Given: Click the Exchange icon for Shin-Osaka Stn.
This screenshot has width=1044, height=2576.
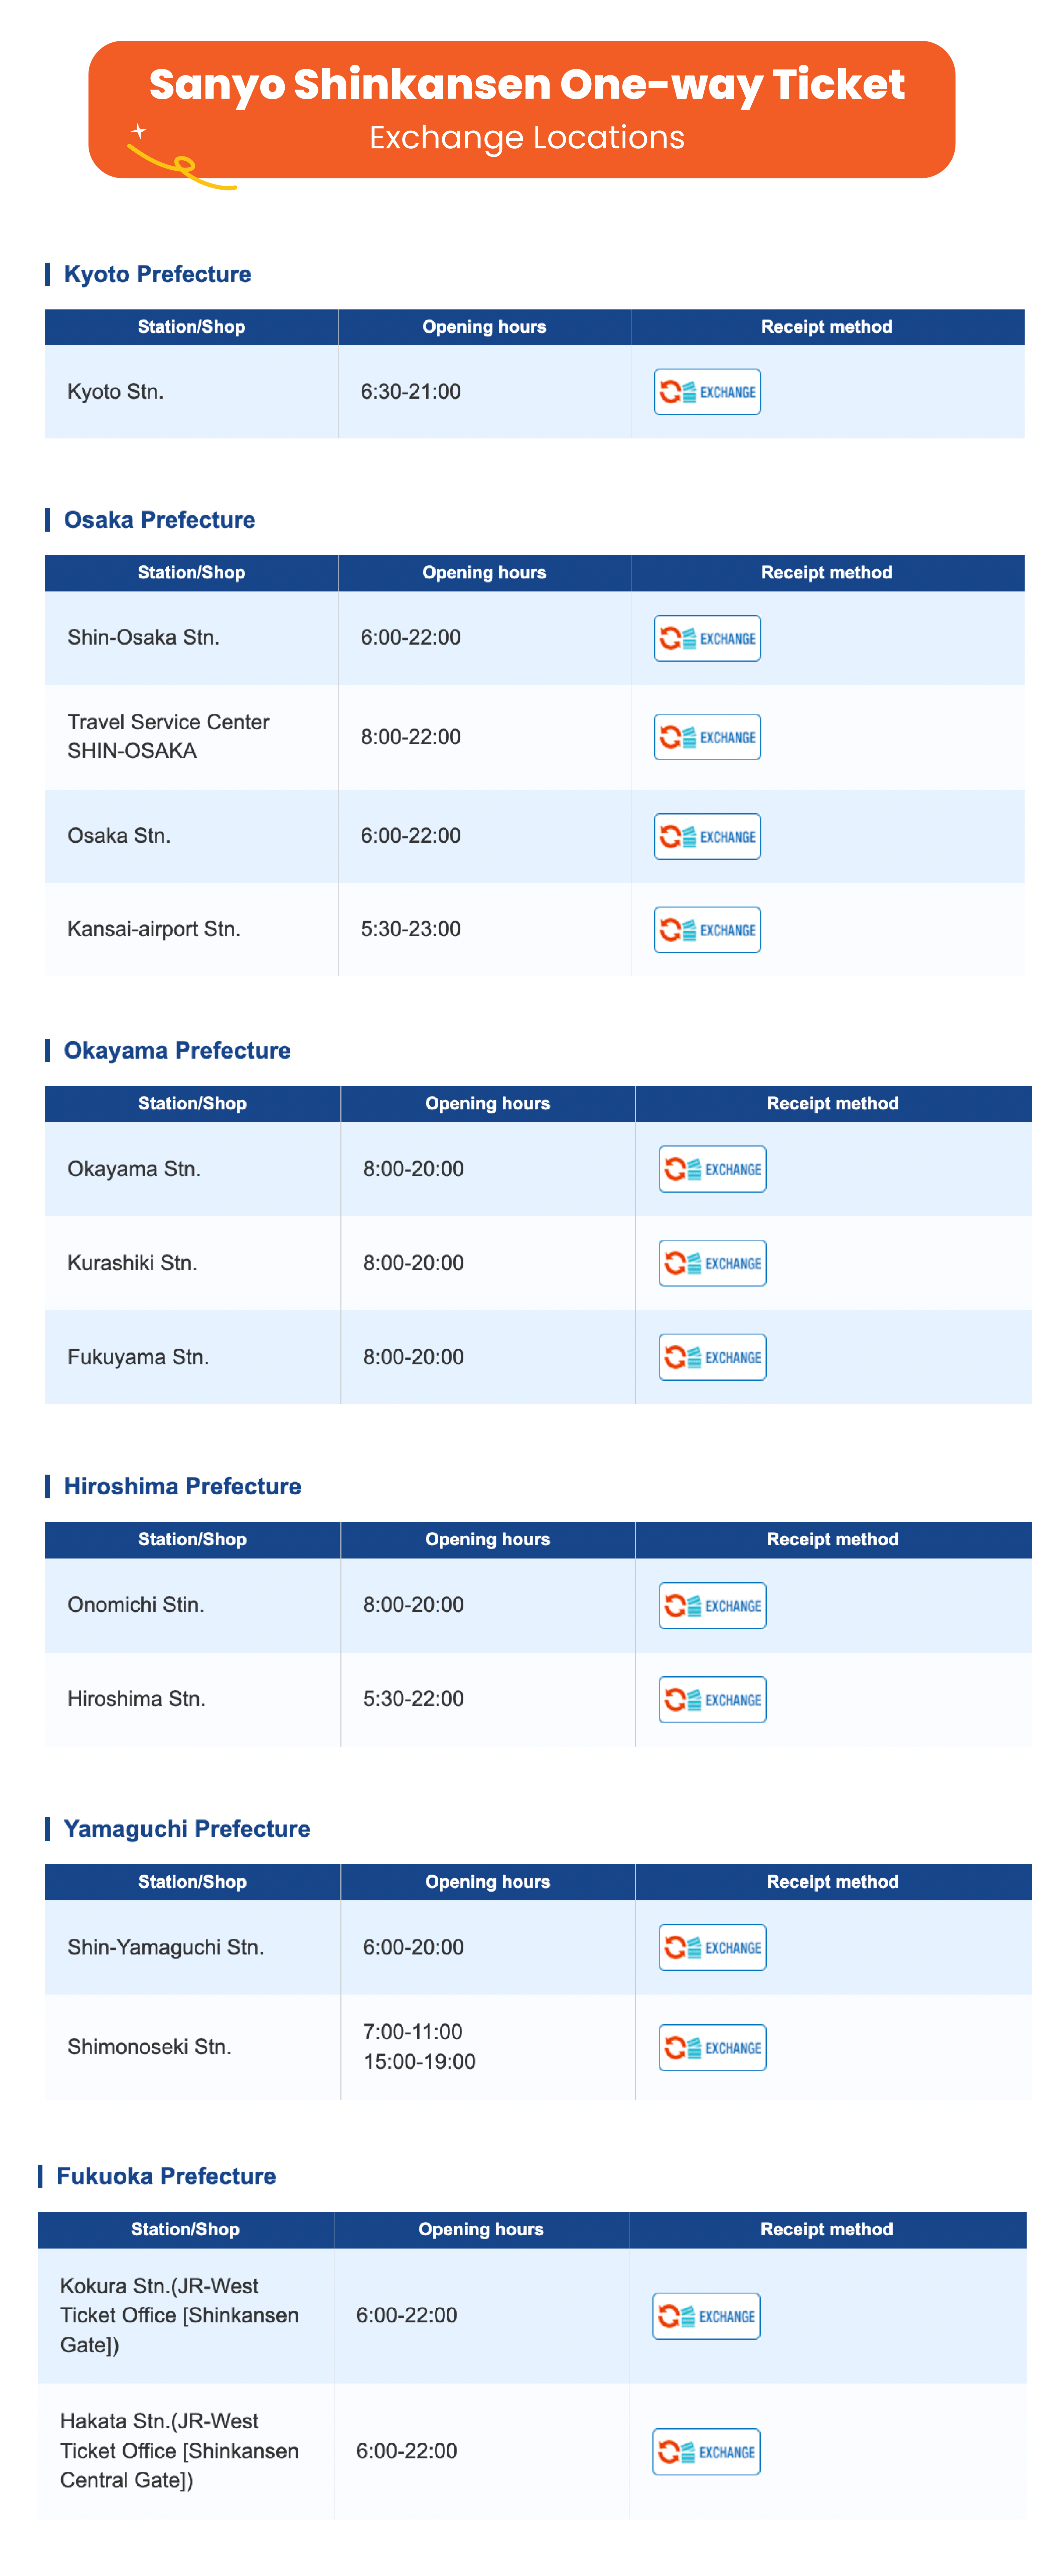Looking at the screenshot, I should [x=707, y=638].
